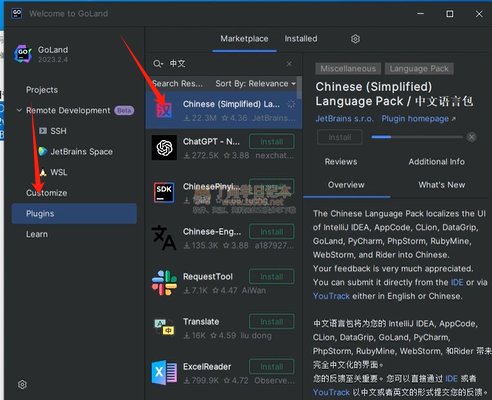Select the Overview tab
This screenshot has width=492, height=400.
click(x=346, y=185)
